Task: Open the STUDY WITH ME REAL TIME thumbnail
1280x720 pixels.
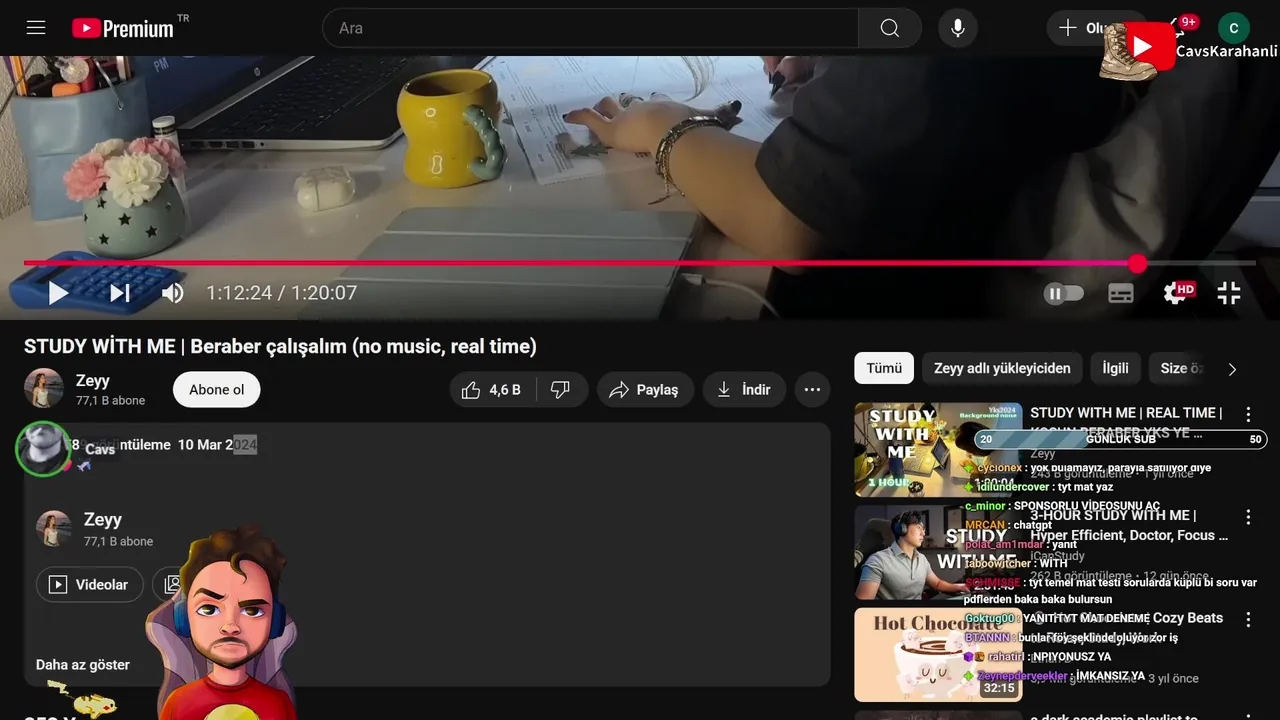Action: (x=938, y=450)
